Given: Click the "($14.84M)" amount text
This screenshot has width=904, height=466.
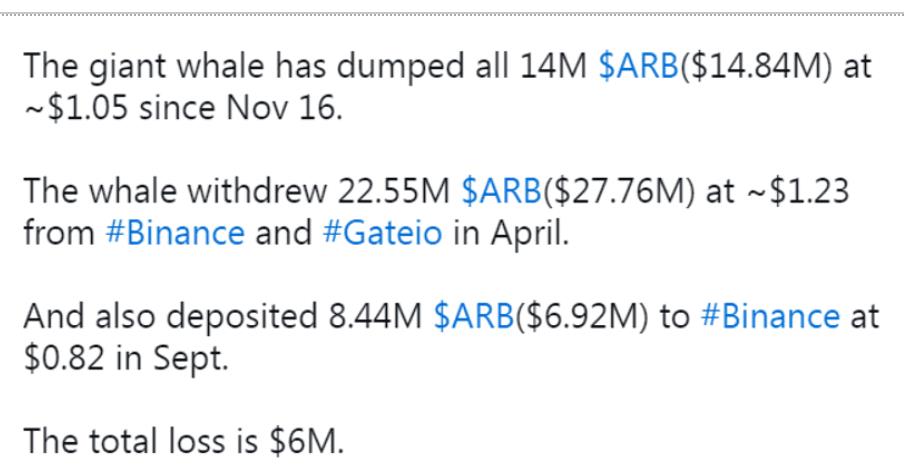Looking at the screenshot, I should 757,66.
